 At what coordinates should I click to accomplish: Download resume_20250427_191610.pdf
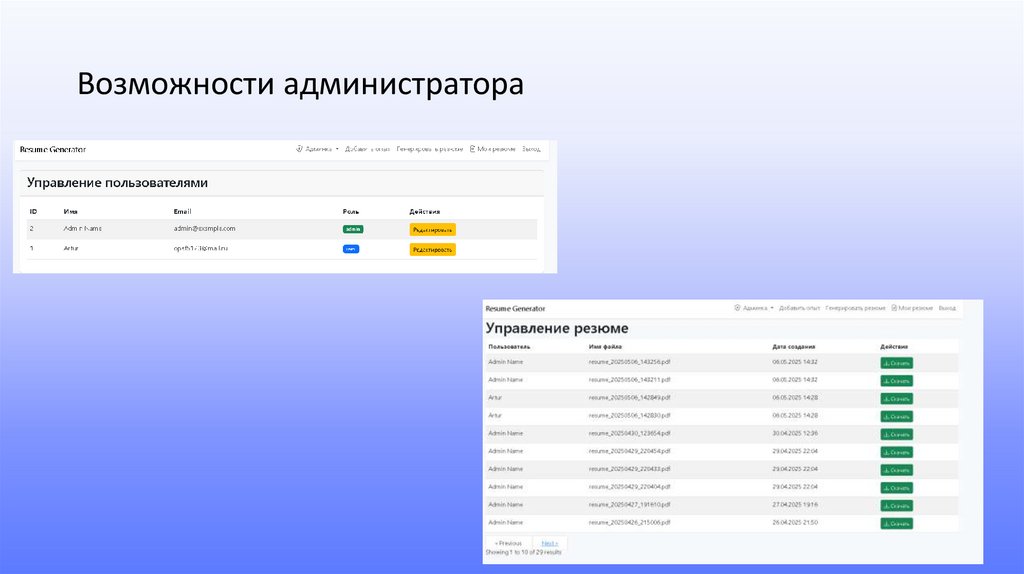pos(897,505)
